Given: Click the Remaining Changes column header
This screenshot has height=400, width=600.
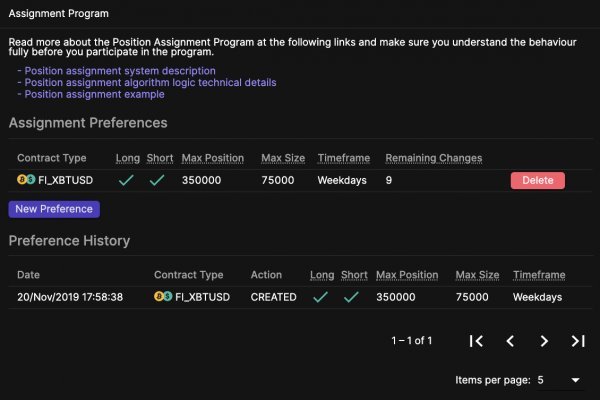Looking at the screenshot, I should pyautogui.click(x=434, y=158).
